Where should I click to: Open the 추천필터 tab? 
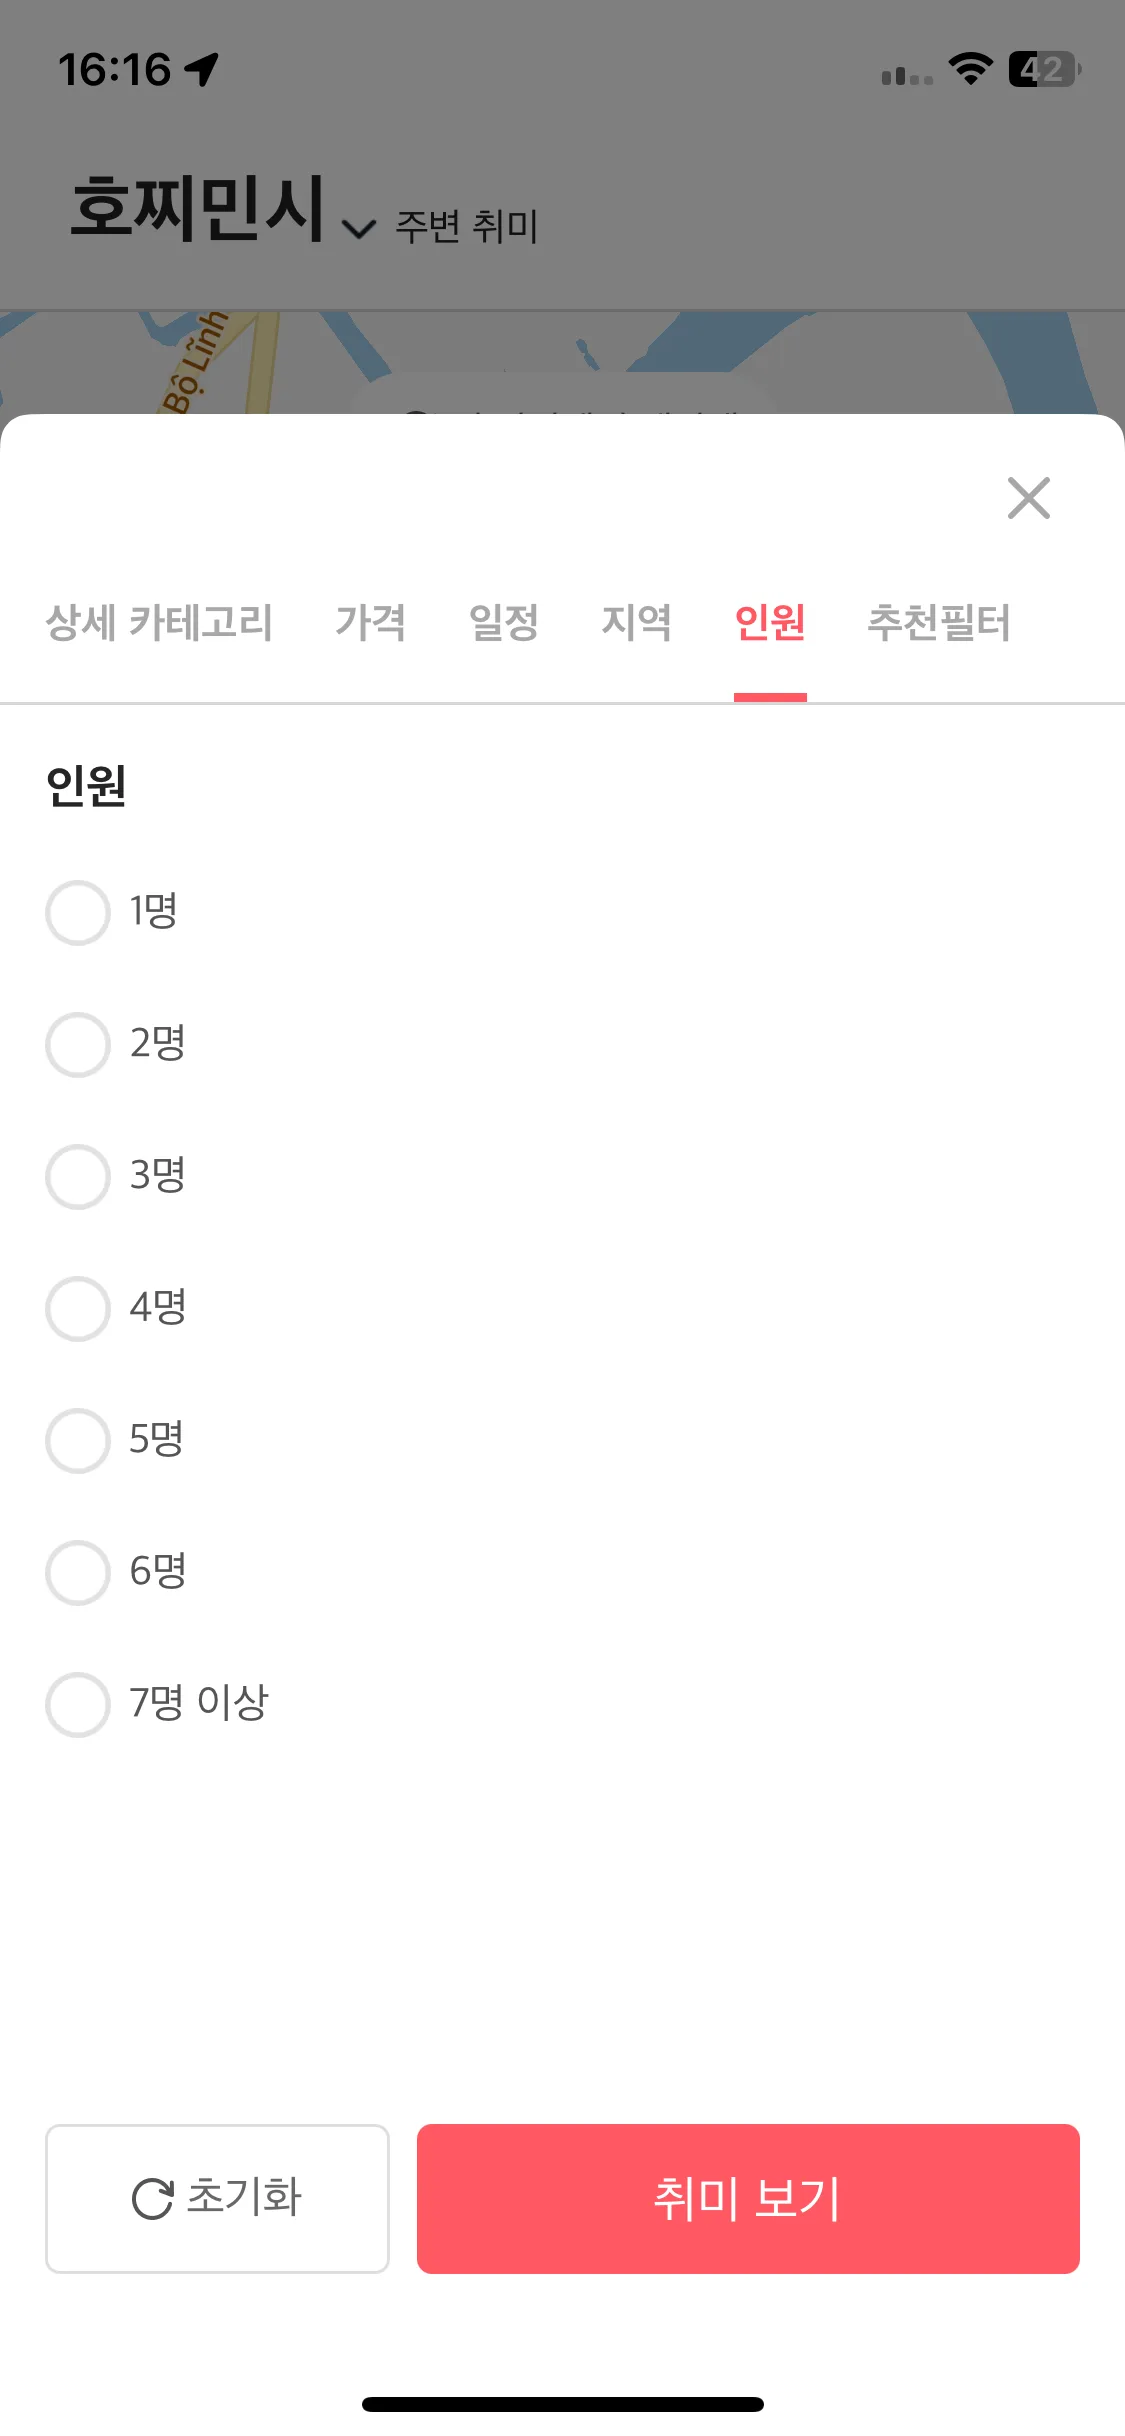tap(939, 622)
